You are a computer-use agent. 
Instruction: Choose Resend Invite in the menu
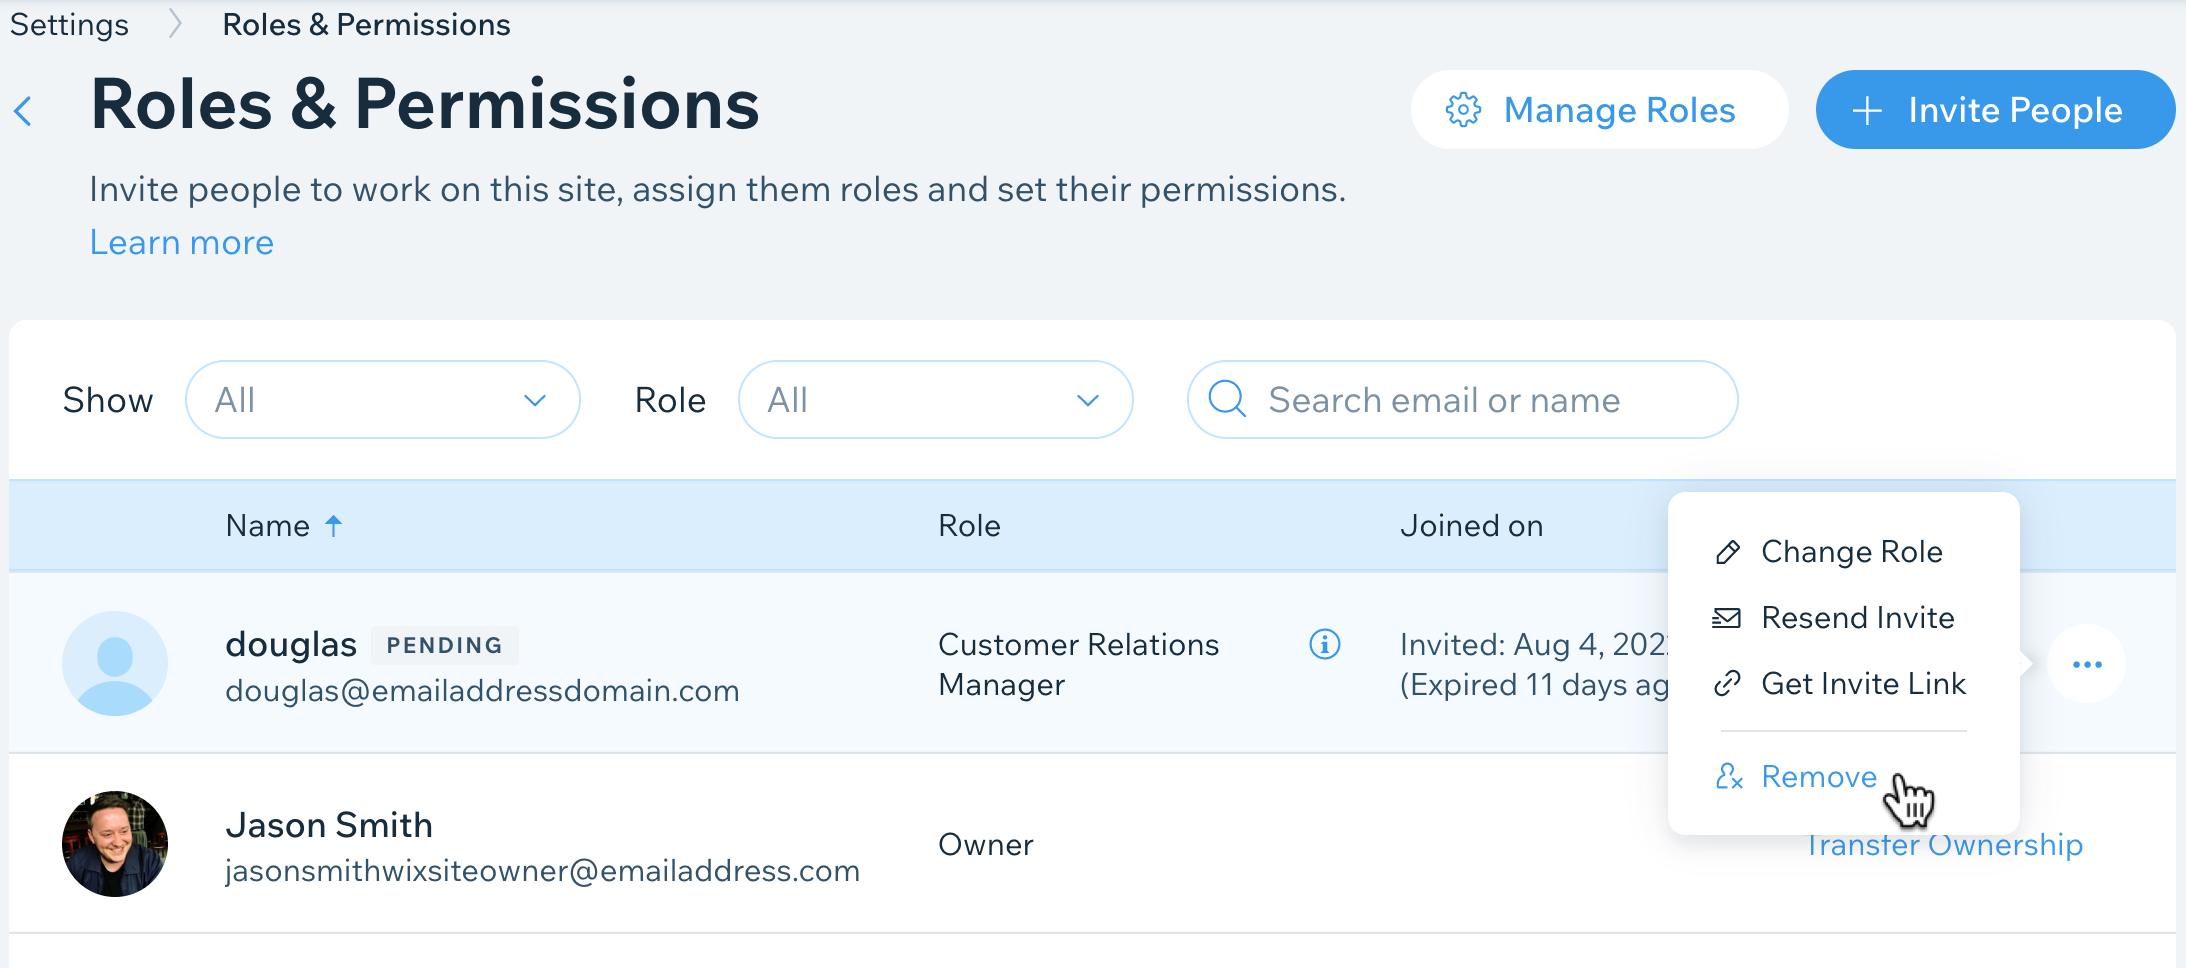pos(1857,618)
